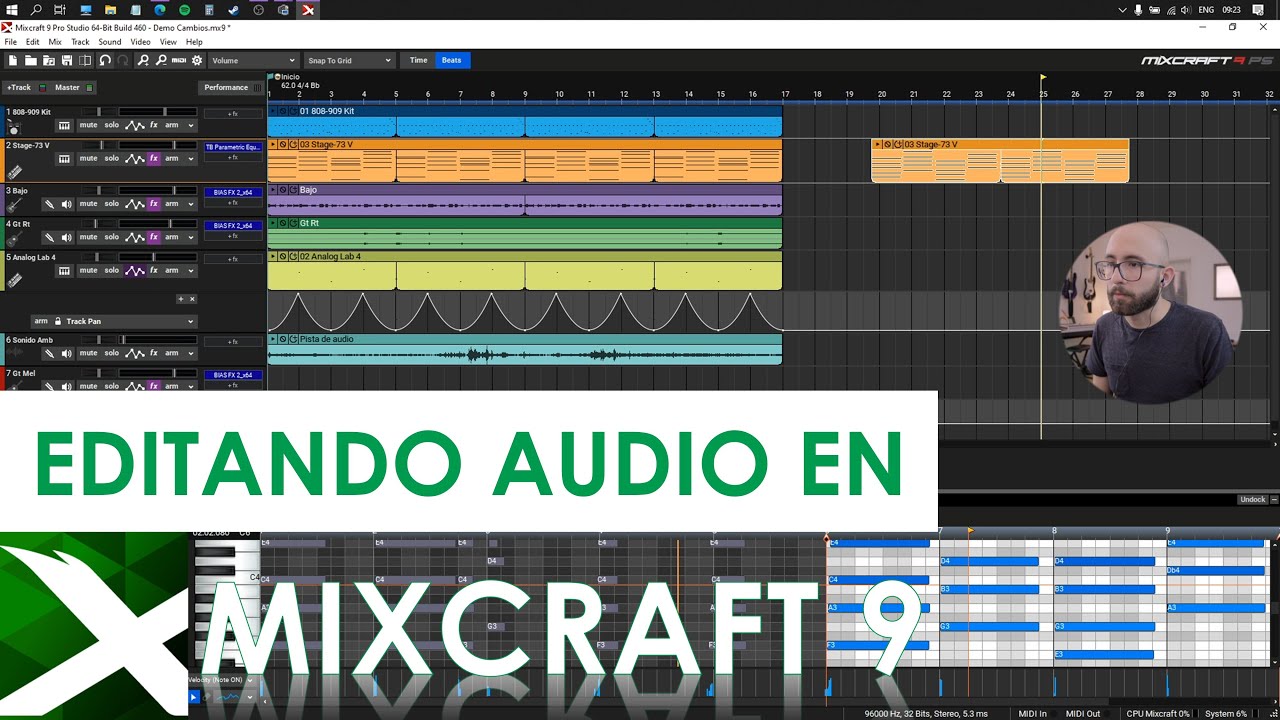The image size is (1280, 720).
Task: Solo the Gt Rt track
Action: pyautogui.click(x=112, y=237)
